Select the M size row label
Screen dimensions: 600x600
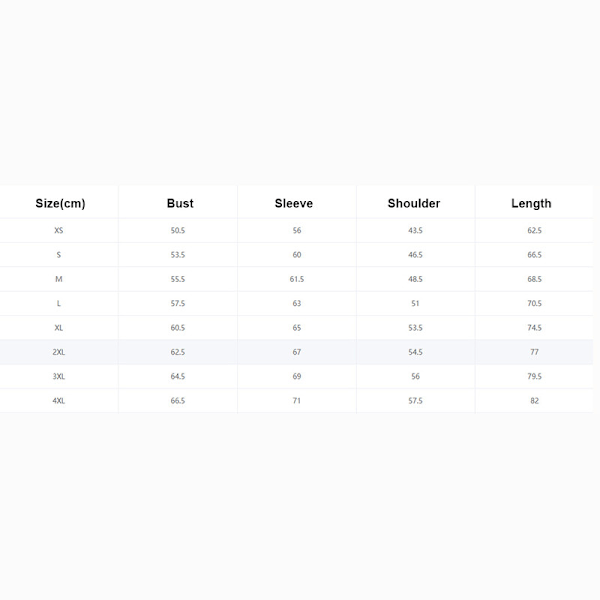(x=59, y=279)
